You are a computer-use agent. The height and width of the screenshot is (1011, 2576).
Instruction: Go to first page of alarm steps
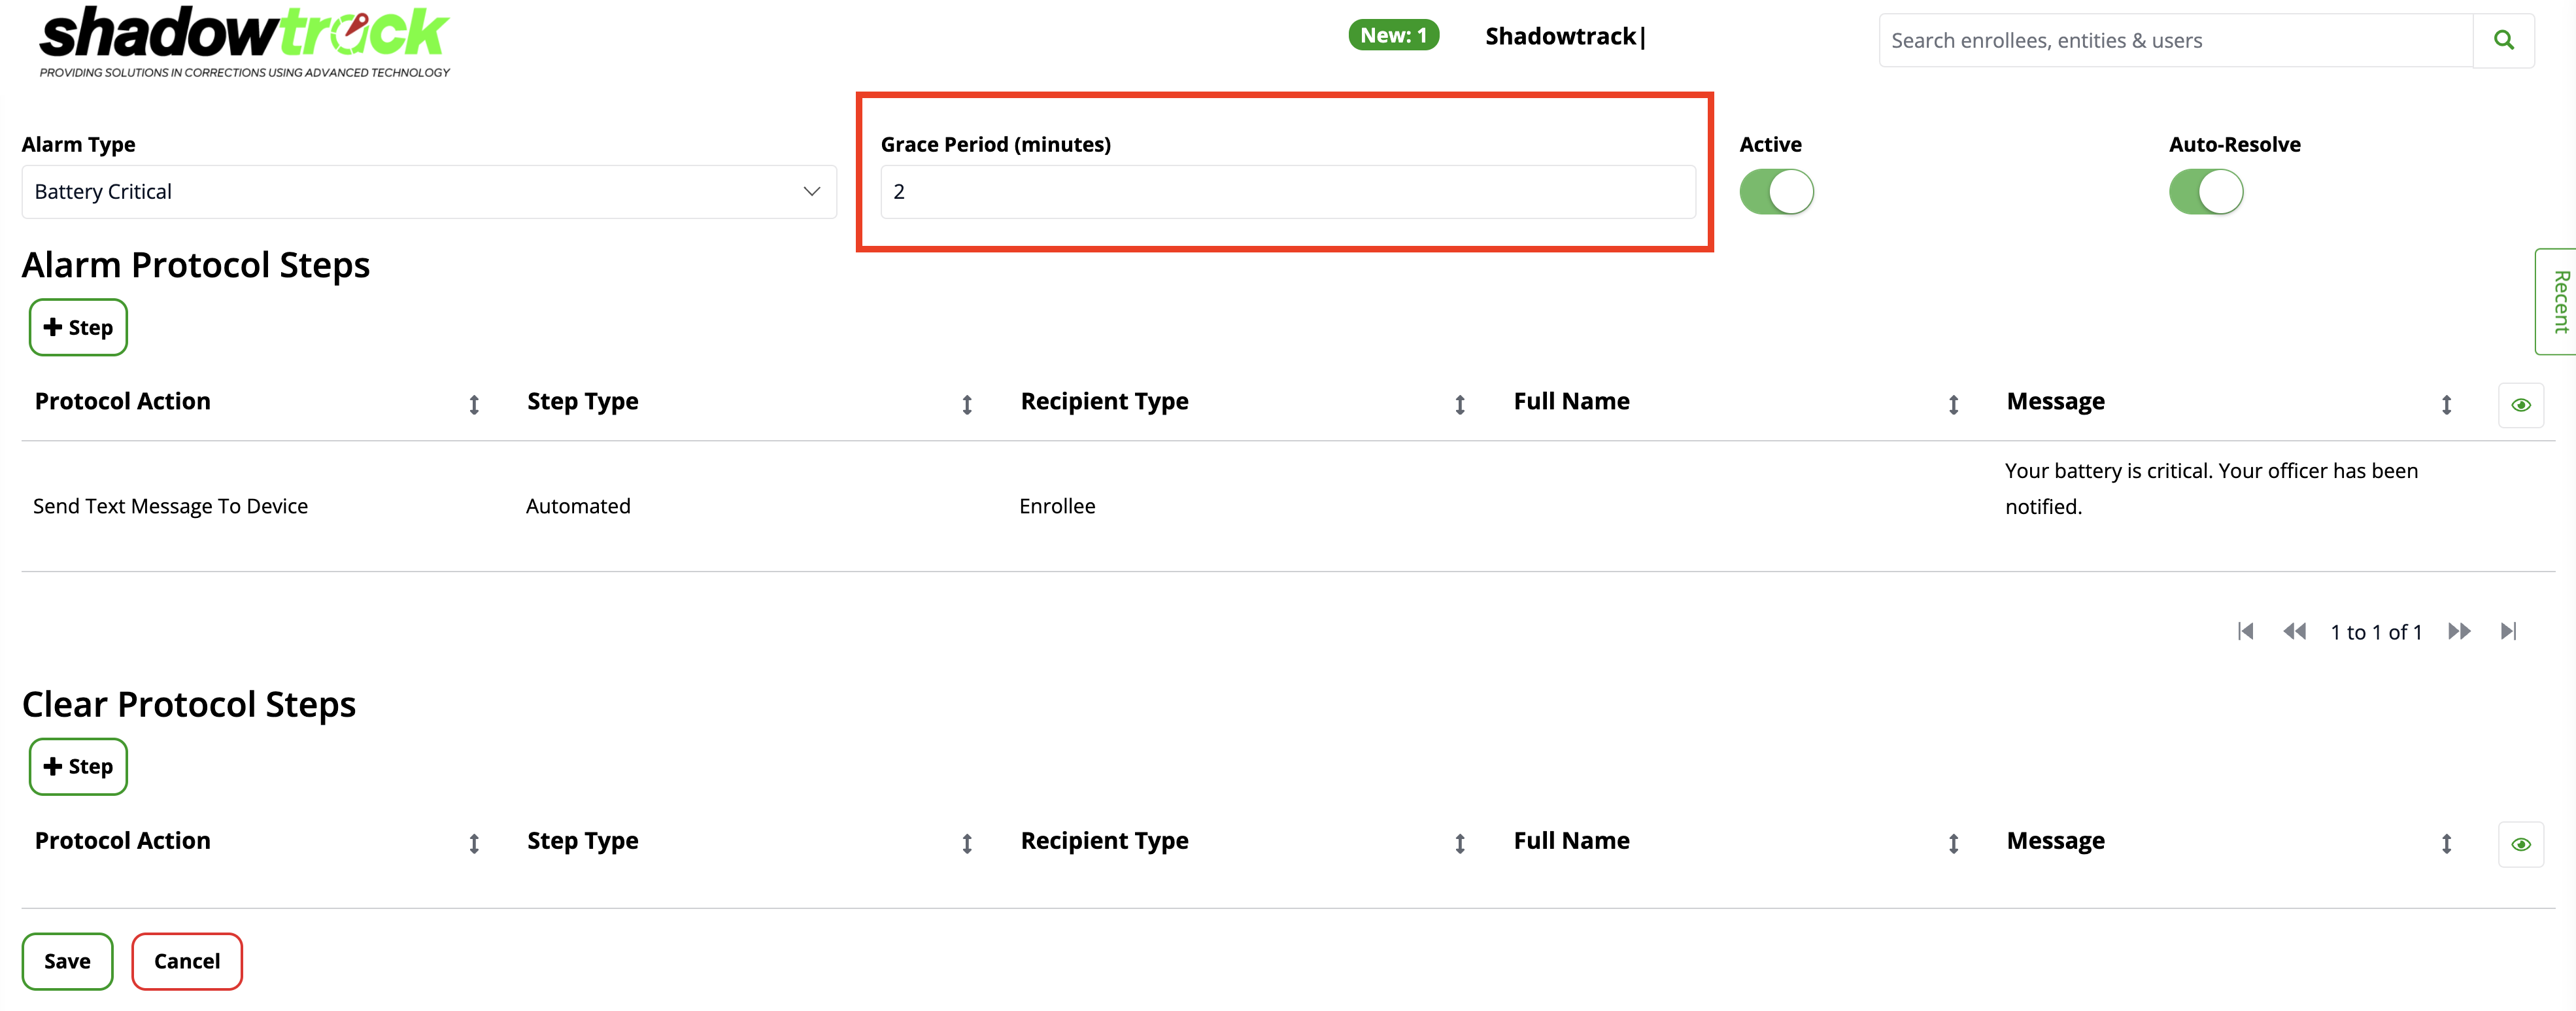coord(2245,631)
